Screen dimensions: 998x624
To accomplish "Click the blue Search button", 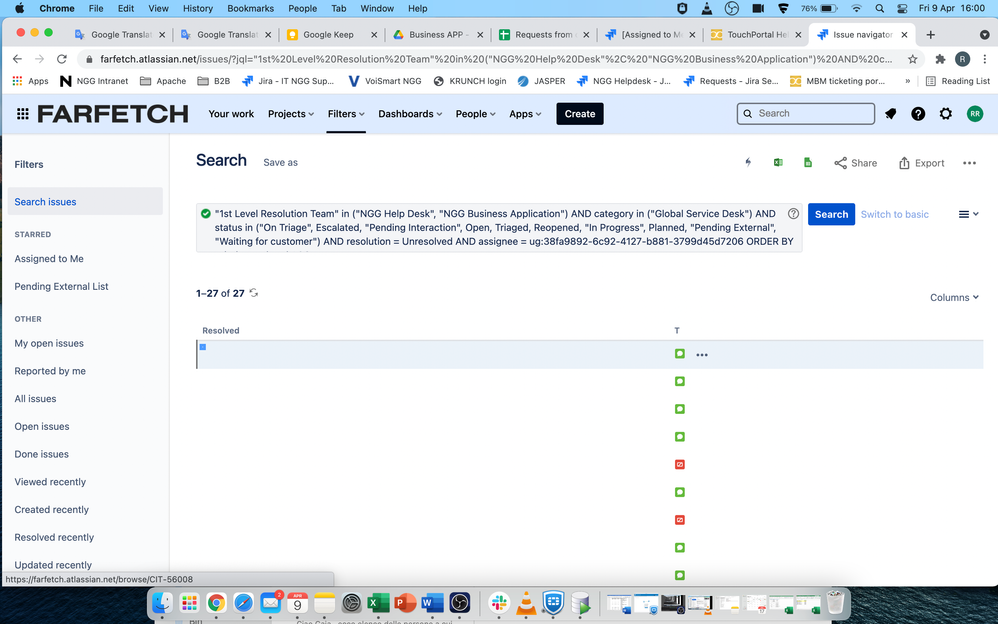I will coord(830,214).
